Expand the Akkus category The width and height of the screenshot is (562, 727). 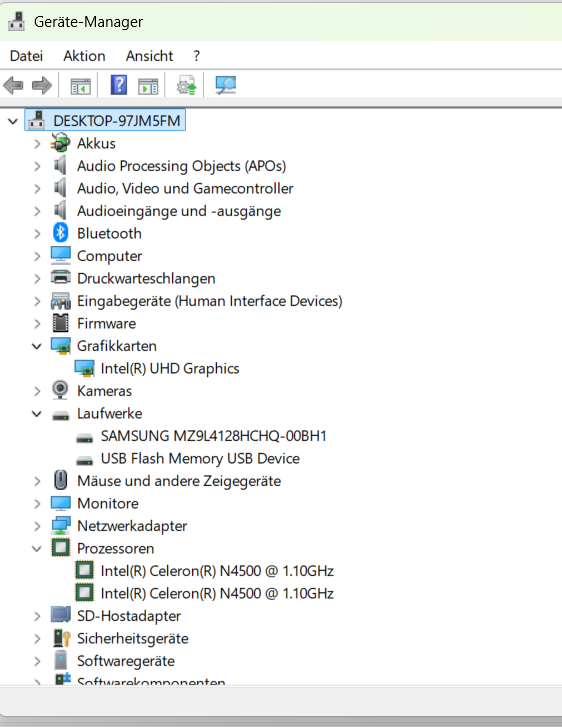pos(37,144)
